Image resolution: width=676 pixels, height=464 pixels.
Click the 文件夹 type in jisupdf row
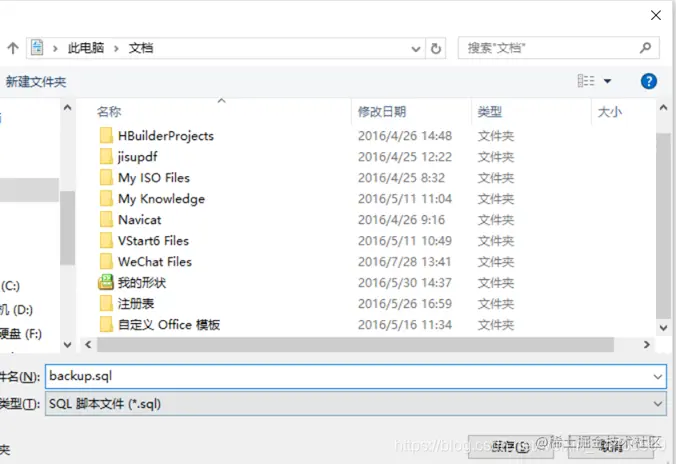[496, 157]
